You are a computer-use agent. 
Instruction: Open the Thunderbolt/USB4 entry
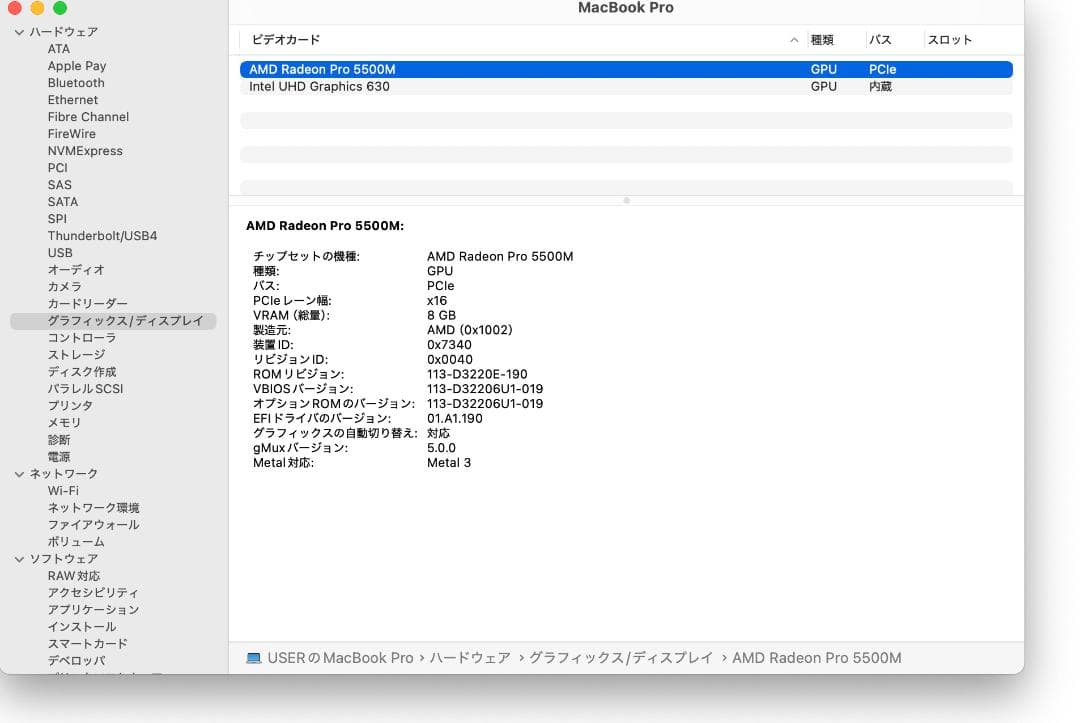coord(104,235)
